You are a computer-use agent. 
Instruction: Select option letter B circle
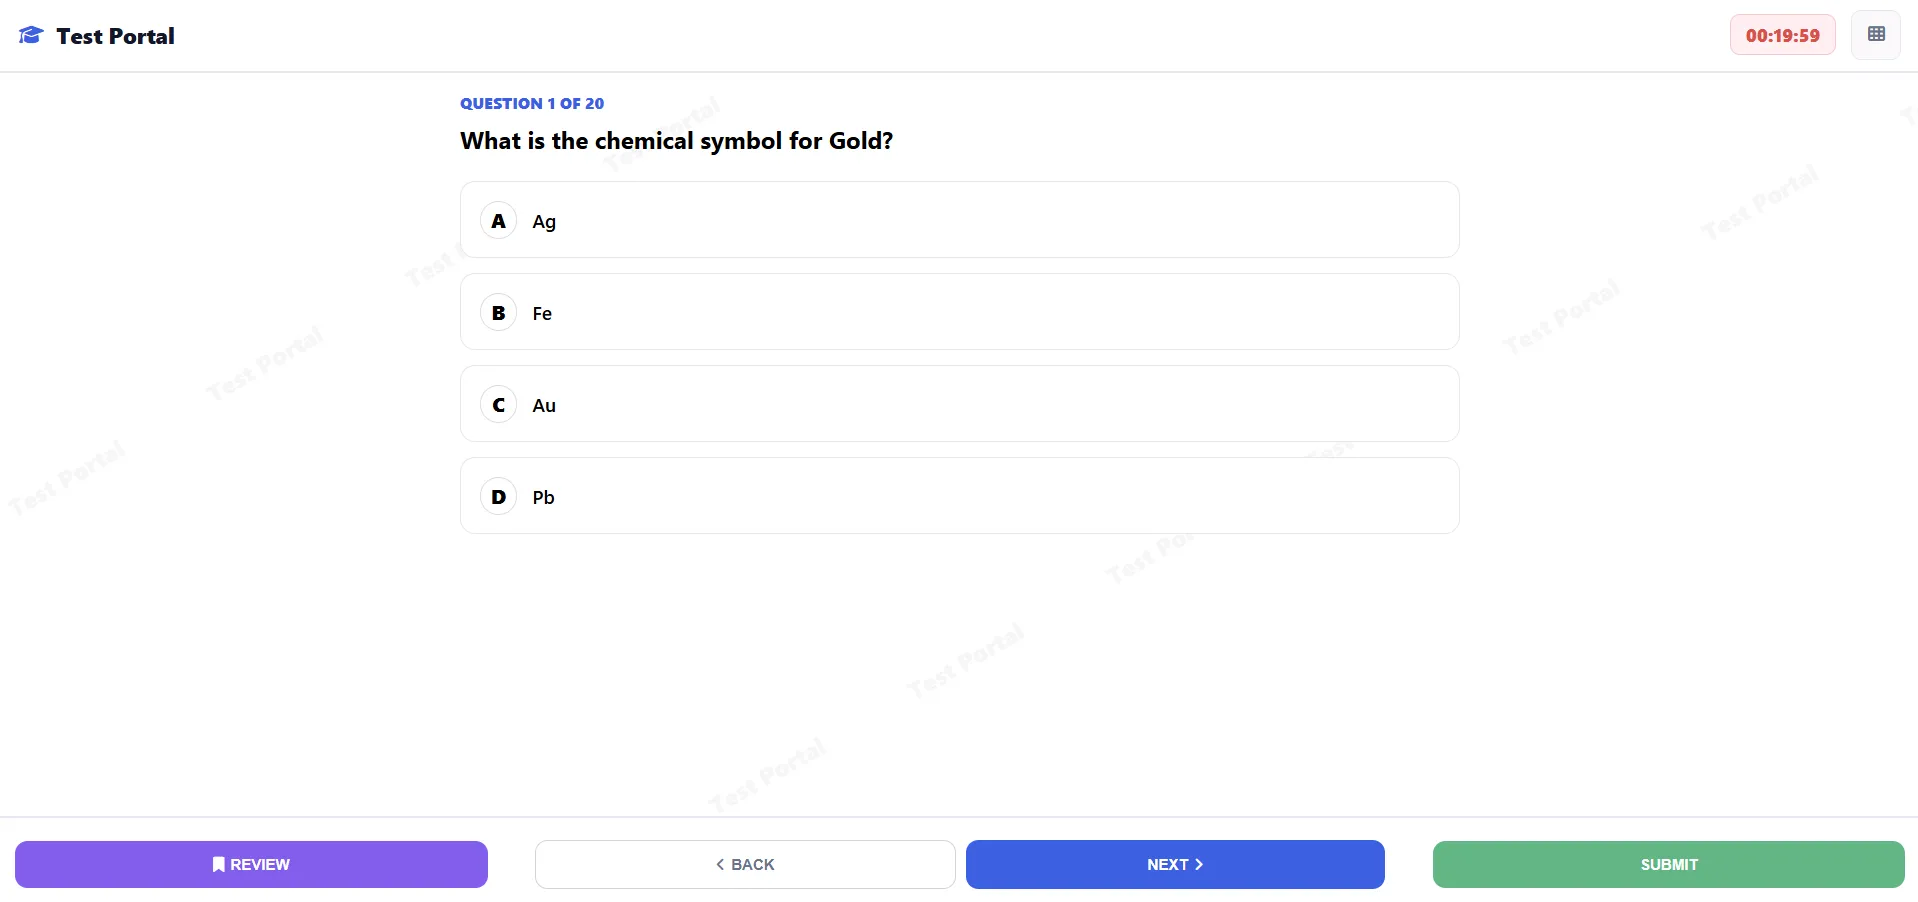pyautogui.click(x=498, y=313)
